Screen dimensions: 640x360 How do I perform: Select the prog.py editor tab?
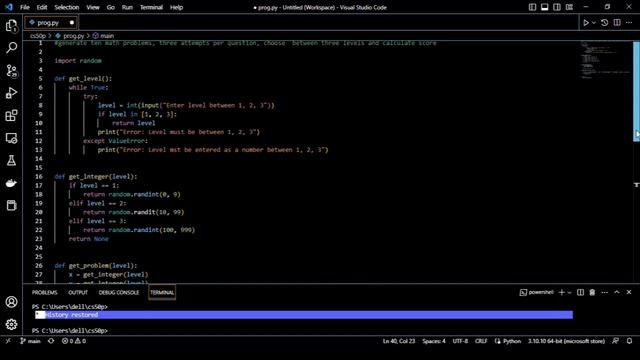[x=51, y=23]
